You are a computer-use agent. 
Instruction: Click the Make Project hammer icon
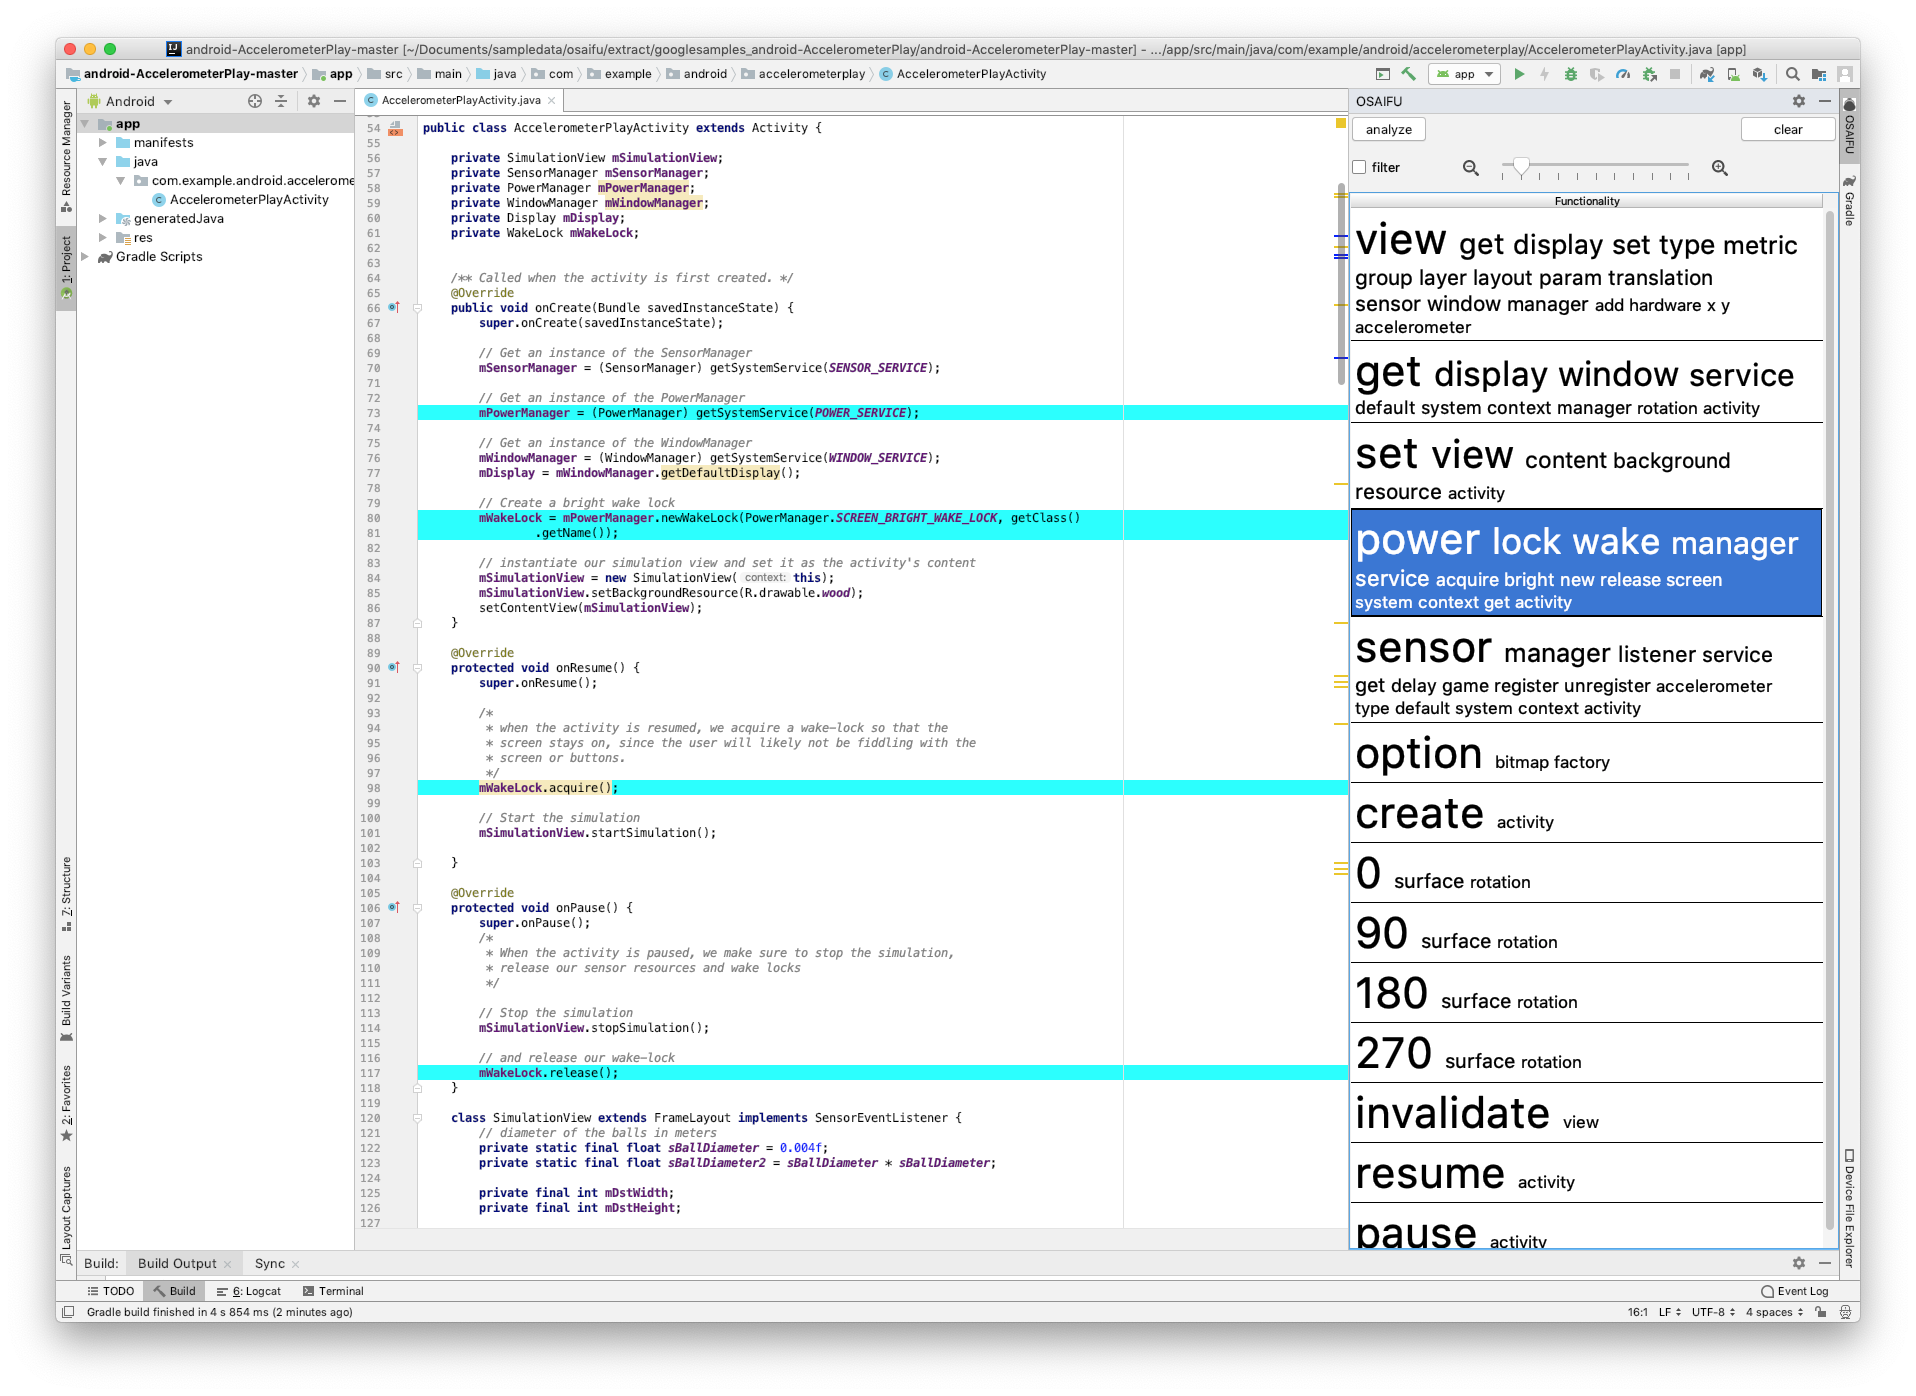coord(1409,74)
